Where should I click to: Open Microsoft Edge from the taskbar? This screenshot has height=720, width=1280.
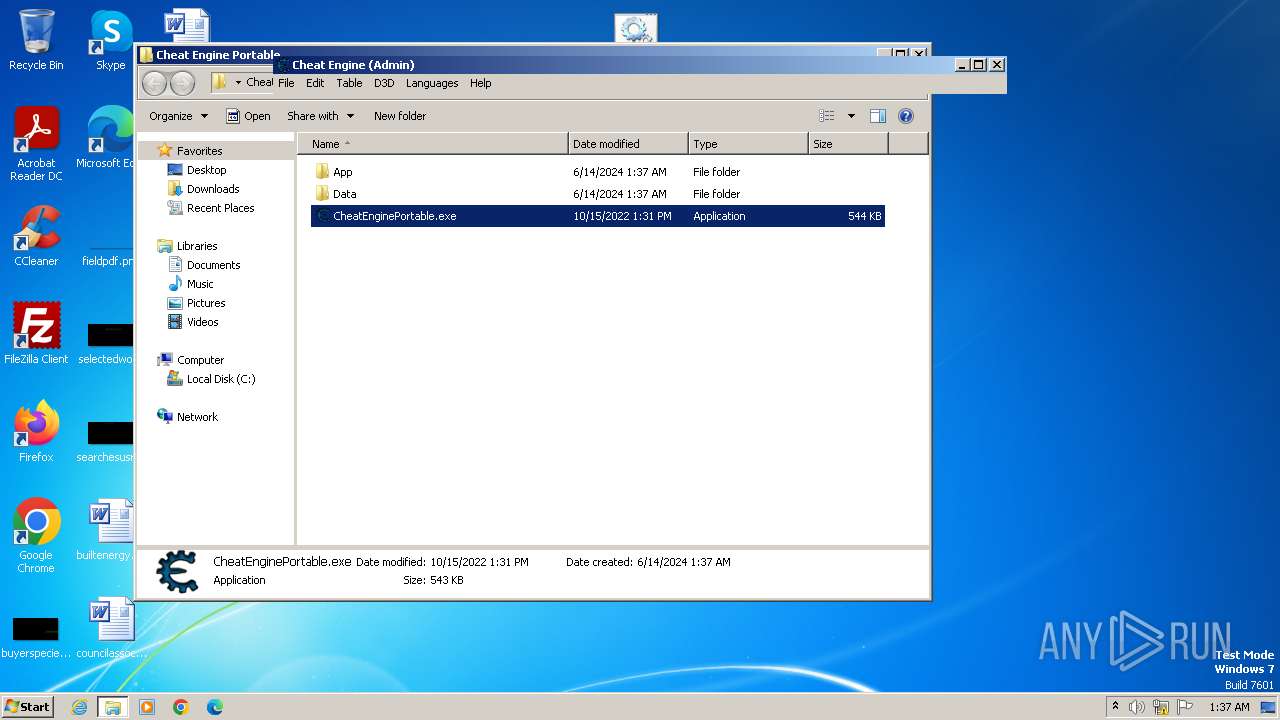(x=215, y=707)
